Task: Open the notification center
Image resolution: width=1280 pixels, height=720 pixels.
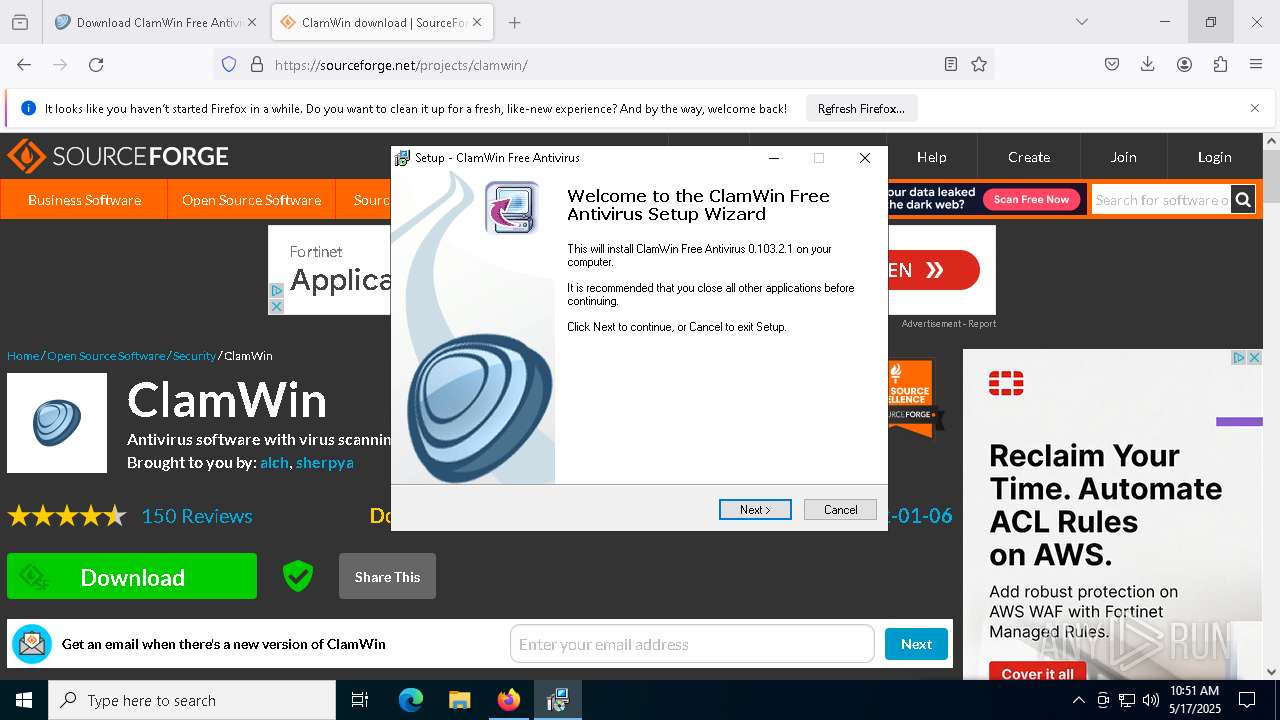Action: 1247,700
